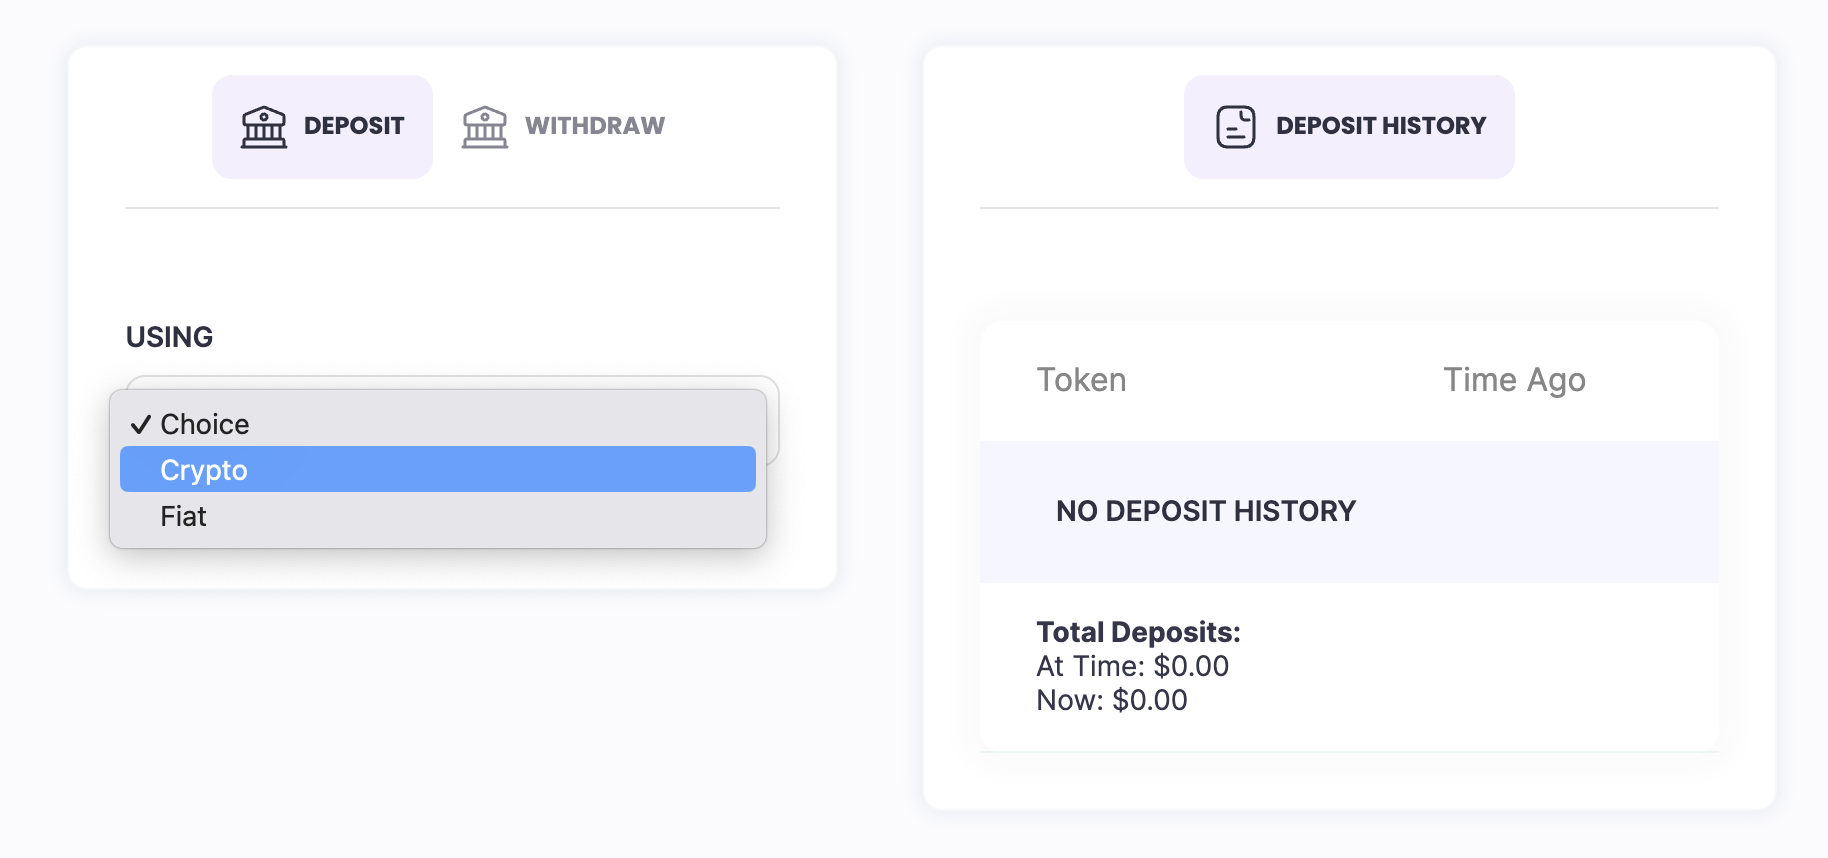Click the Token column header
Image resolution: width=1828 pixels, height=858 pixels.
click(1081, 380)
